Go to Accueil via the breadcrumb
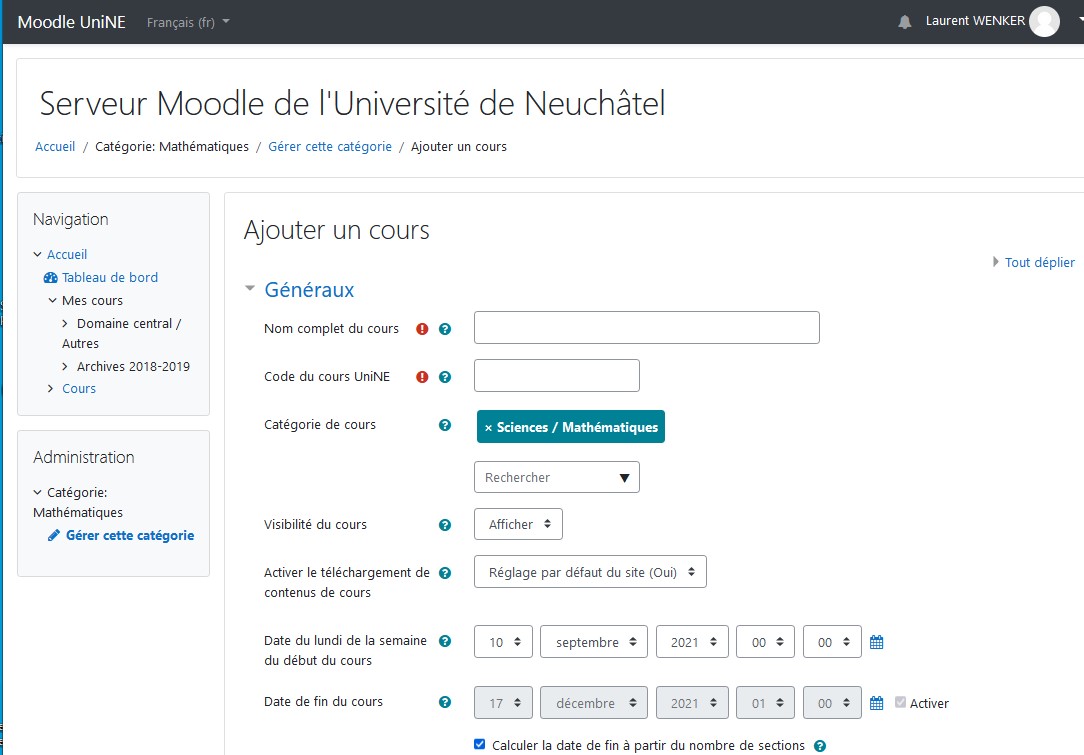The height and width of the screenshot is (755, 1084). pos(55,146)
